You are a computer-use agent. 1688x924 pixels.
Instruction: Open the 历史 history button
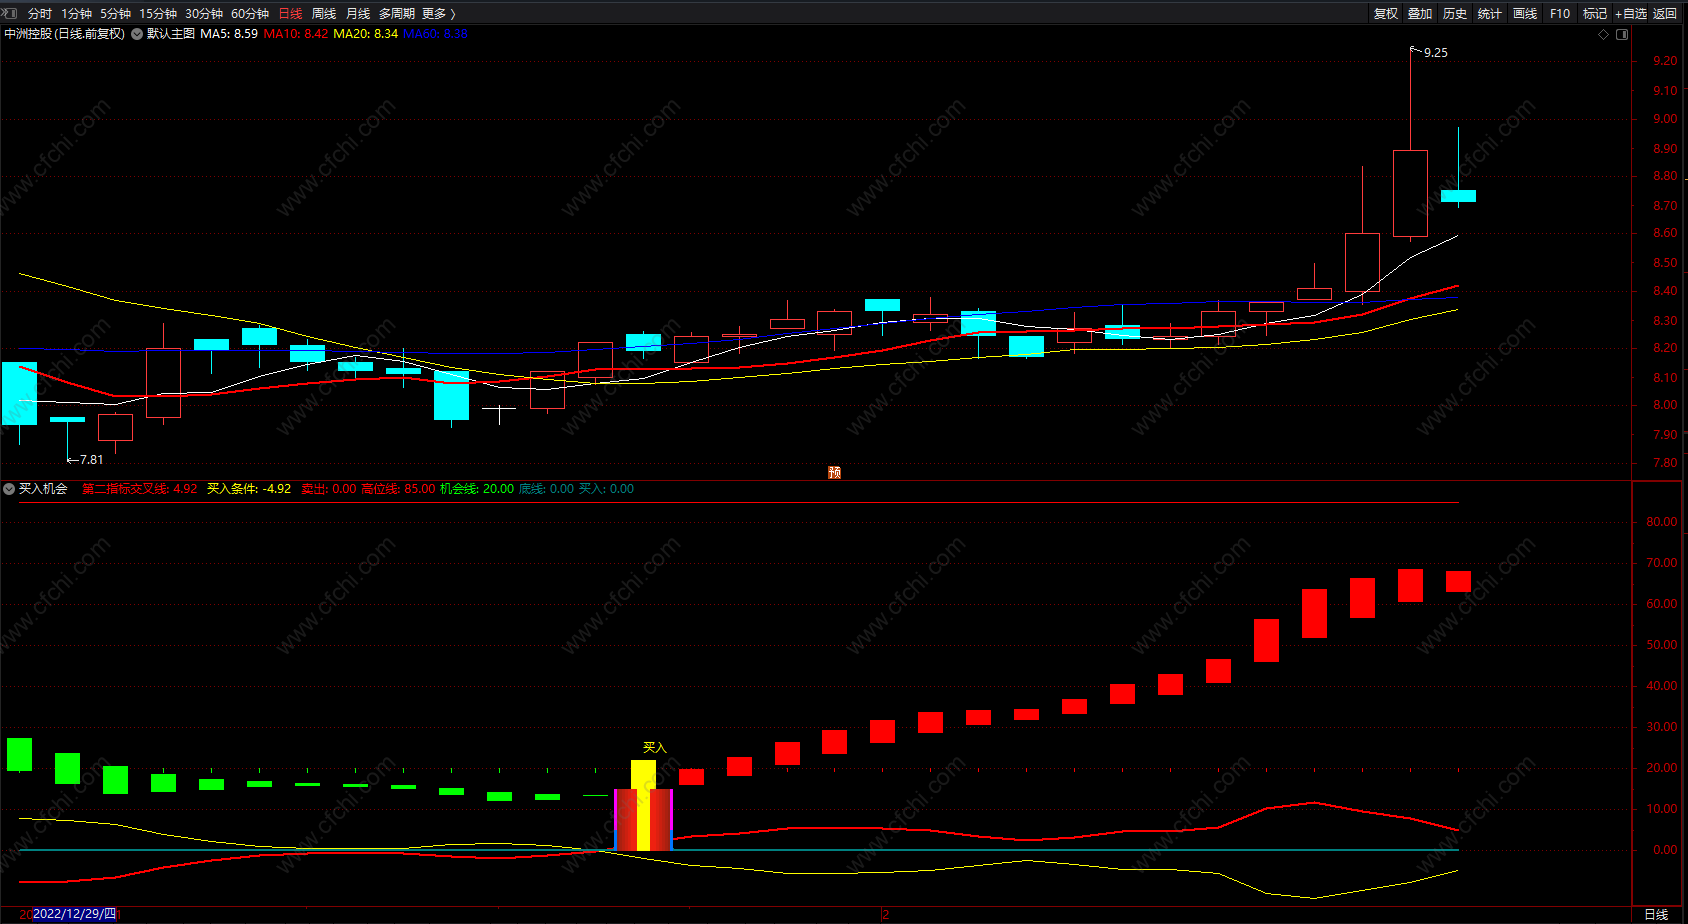tap(1455, 14)
